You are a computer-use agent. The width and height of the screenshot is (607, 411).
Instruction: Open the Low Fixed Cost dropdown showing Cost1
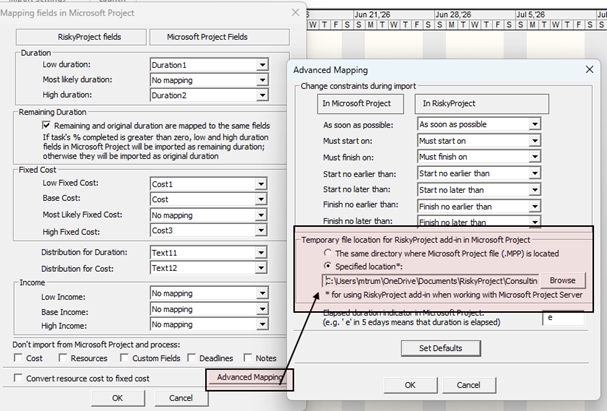pos(209,184)
